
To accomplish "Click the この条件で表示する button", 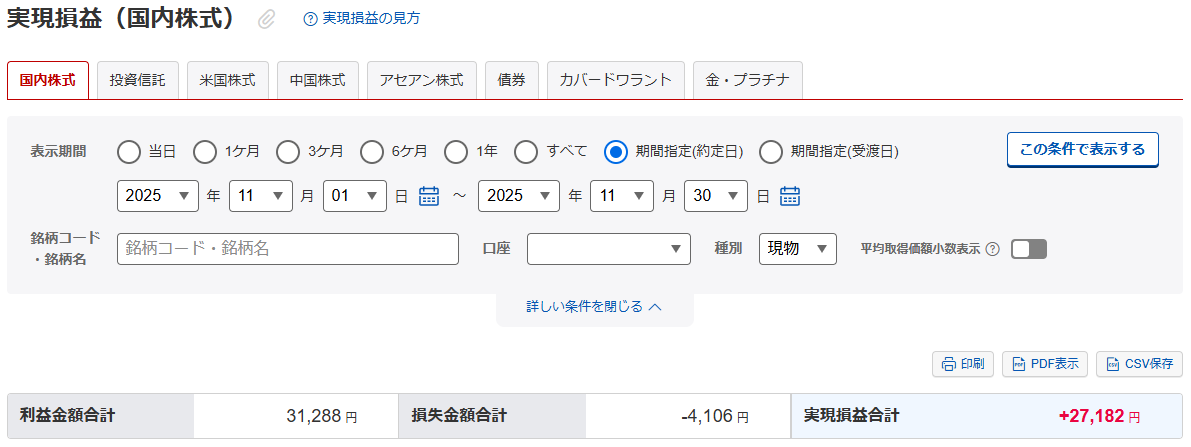I will [x=1082, y=150].
